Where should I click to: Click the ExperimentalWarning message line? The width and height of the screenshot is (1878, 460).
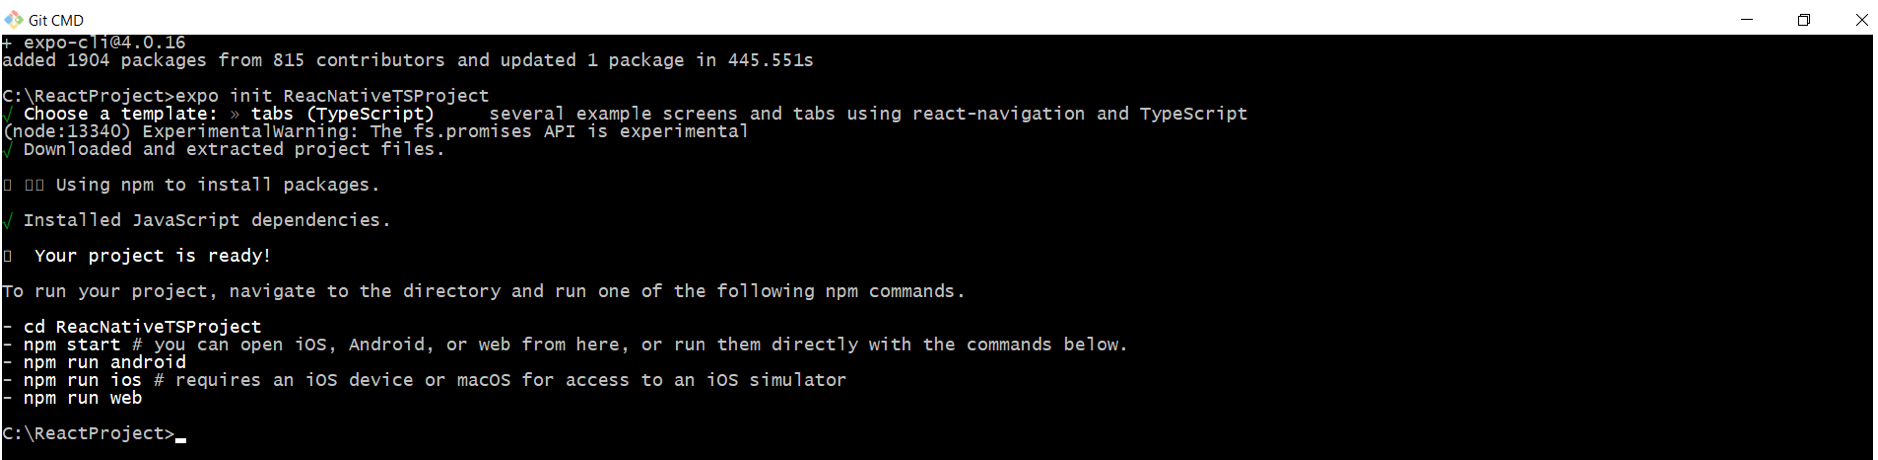[x=375, y=132]
